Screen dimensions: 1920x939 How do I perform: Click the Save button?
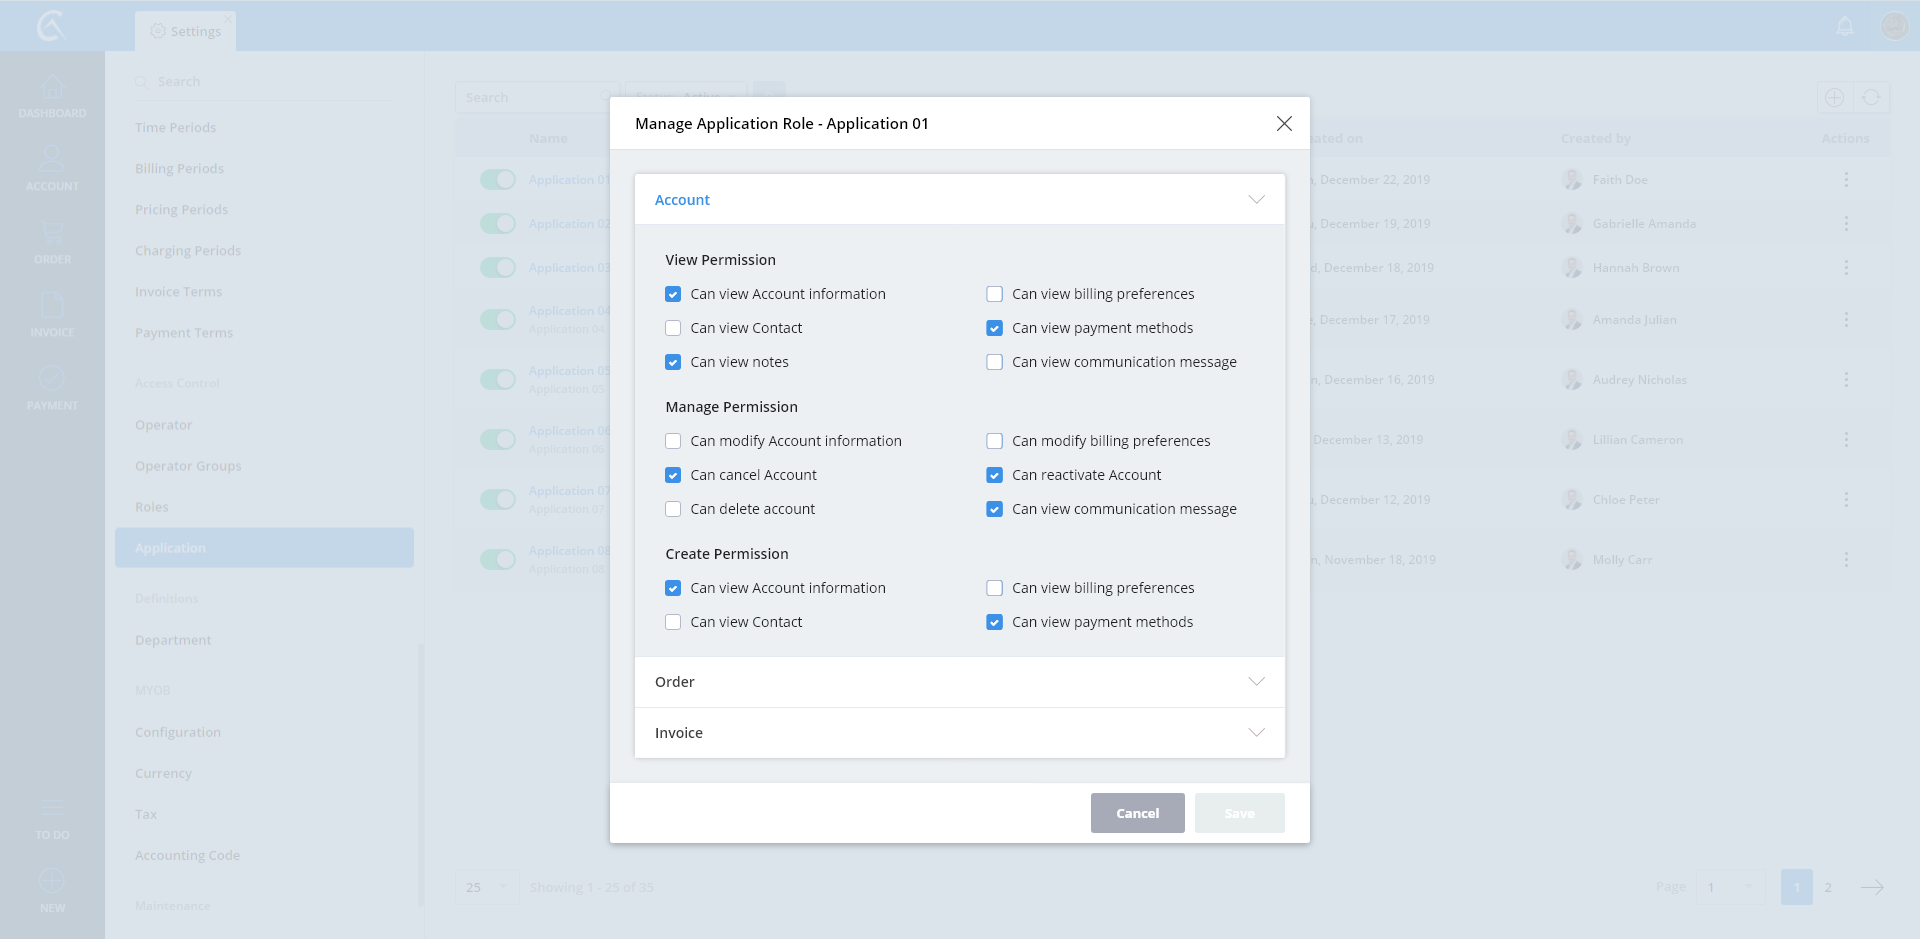[1239, 813]
